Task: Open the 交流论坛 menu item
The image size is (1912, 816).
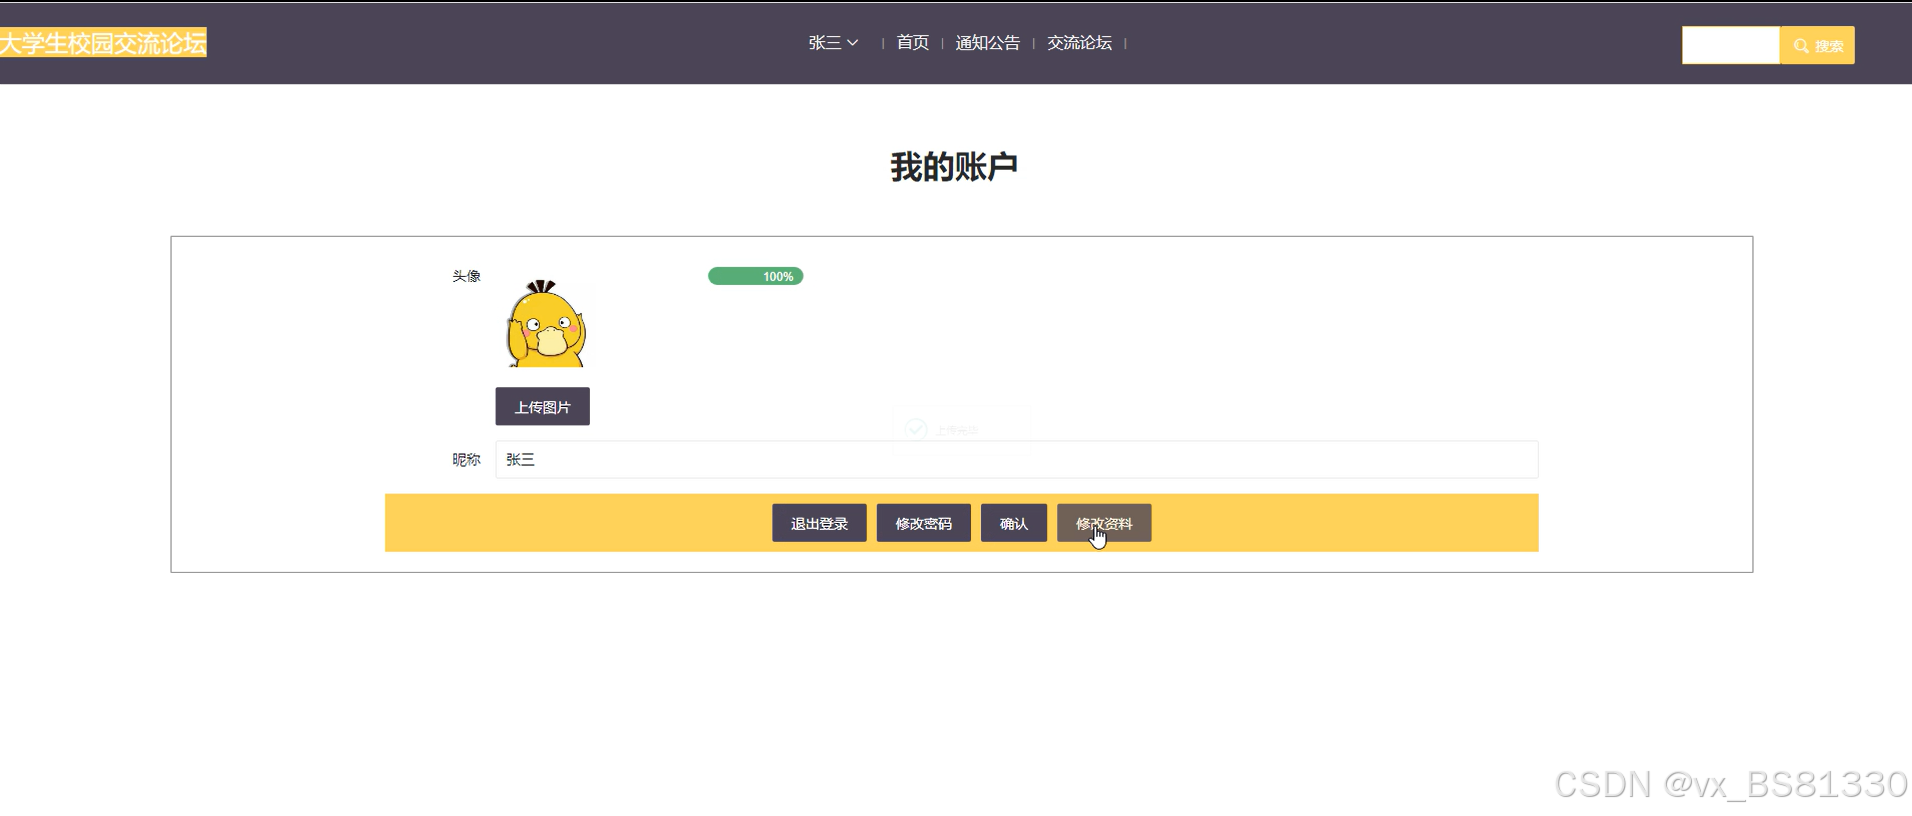Action: click(1079, 42)
